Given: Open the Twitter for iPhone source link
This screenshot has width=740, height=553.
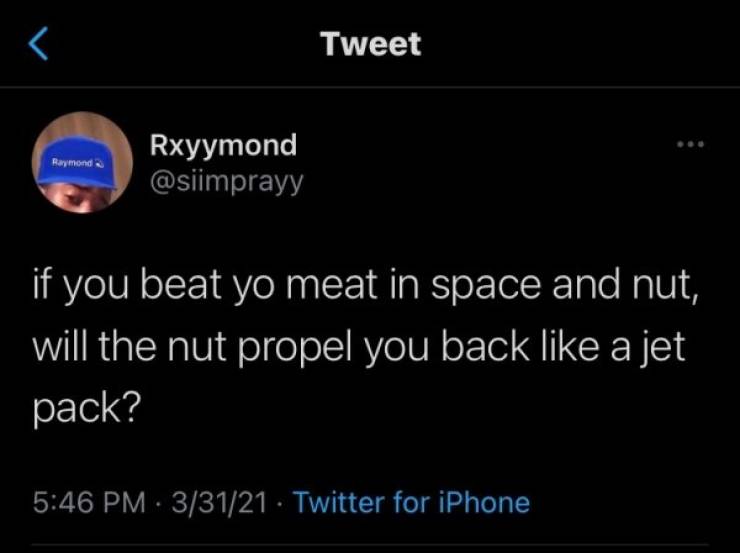Looking at the screenshot, I should [412, 501].
